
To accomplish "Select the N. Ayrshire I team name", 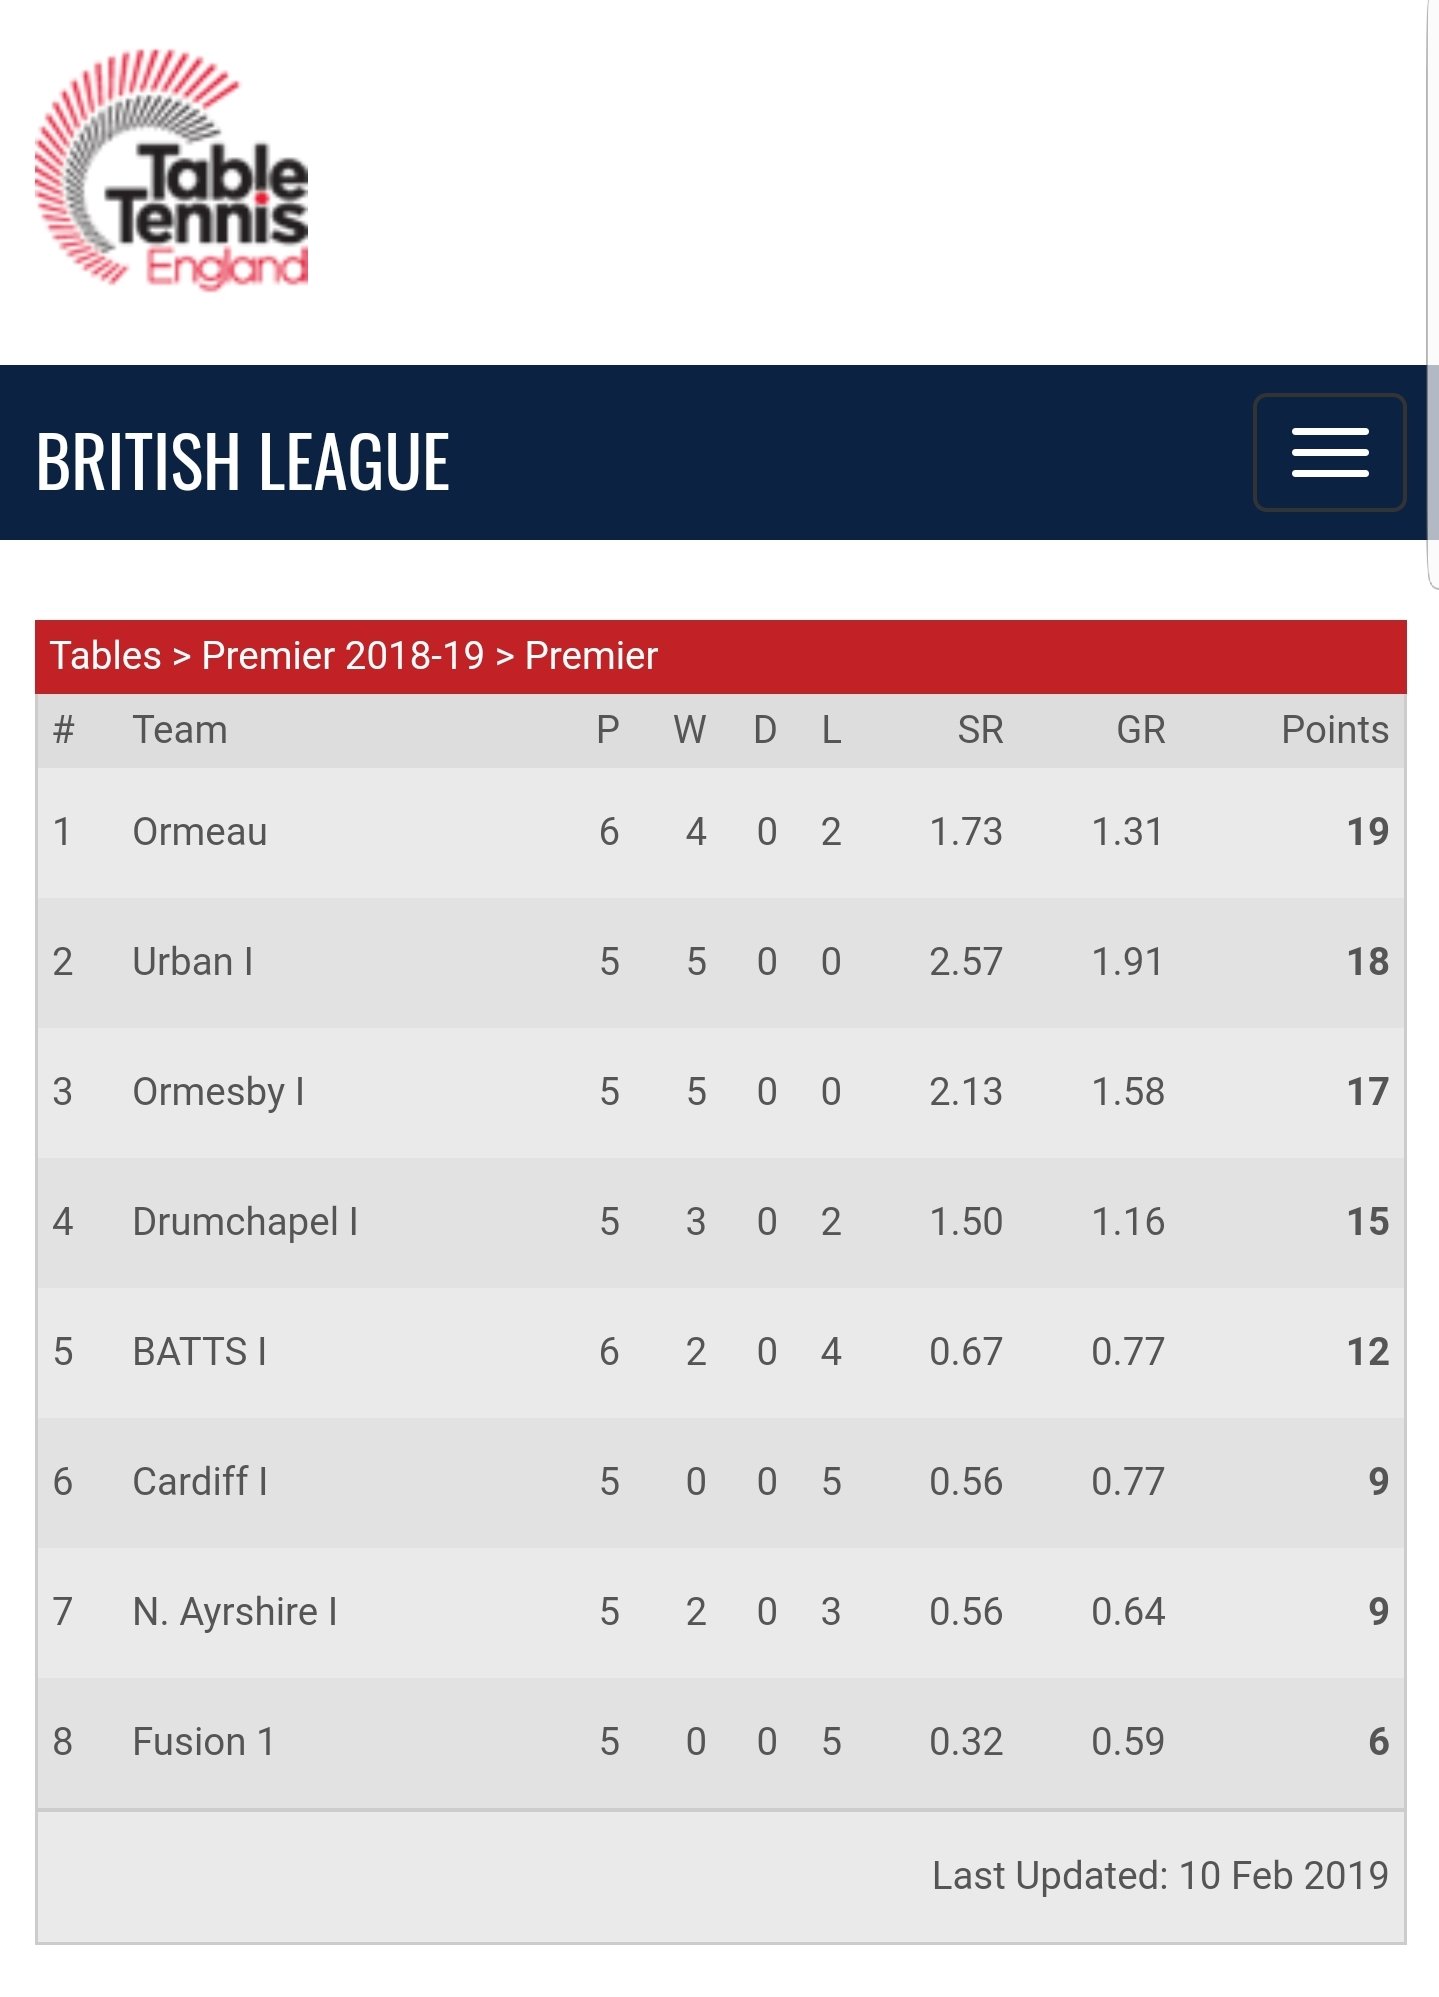I will coord(235,1612).
